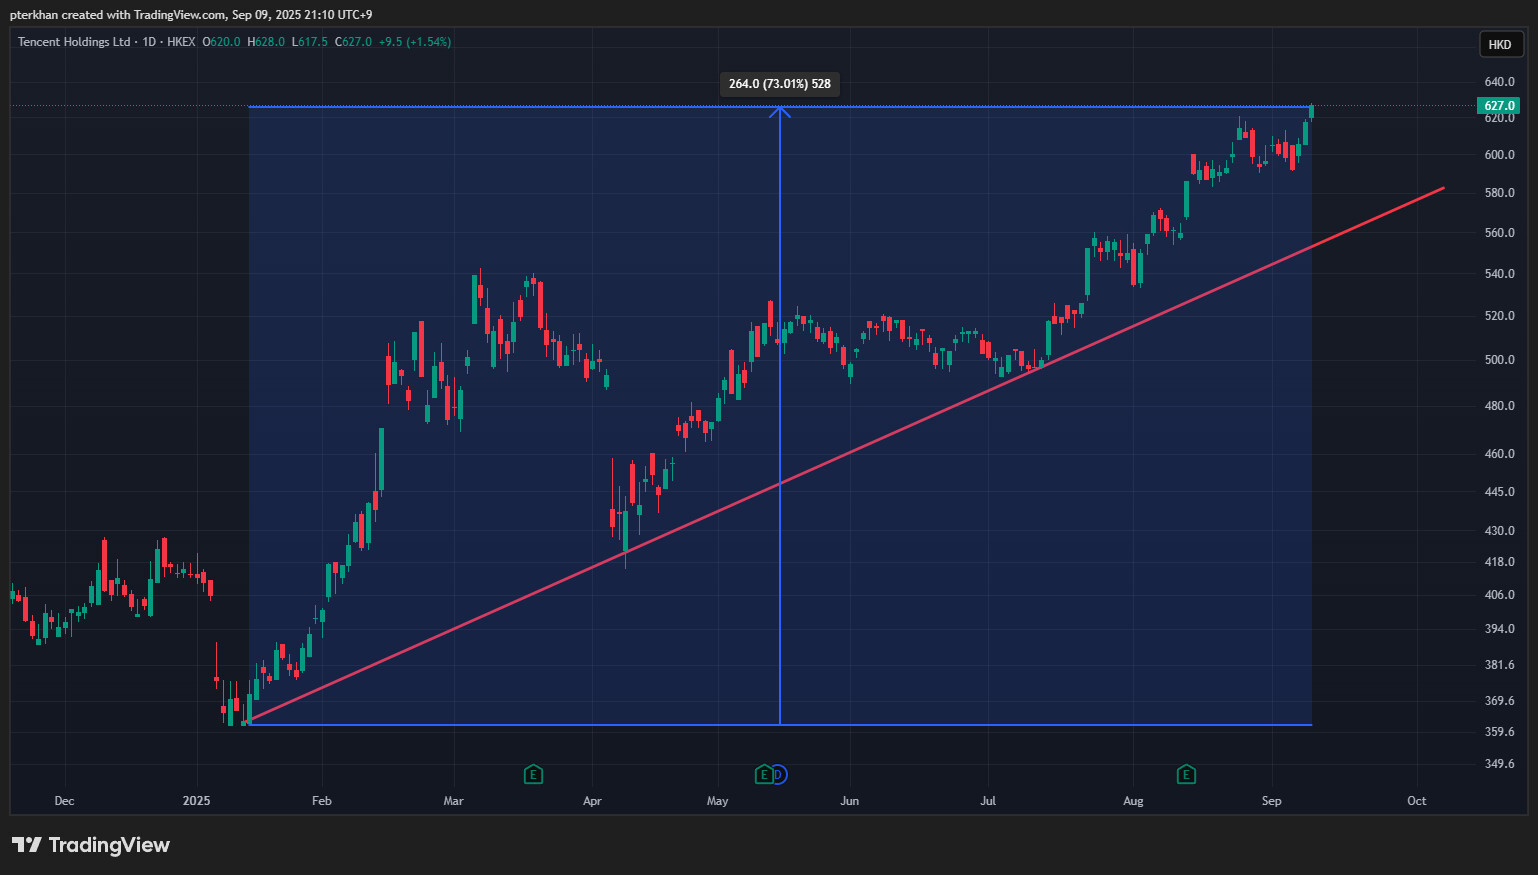Click the blue measurement arrowhead at top
1538x875 pixels.
pos(780,112)
